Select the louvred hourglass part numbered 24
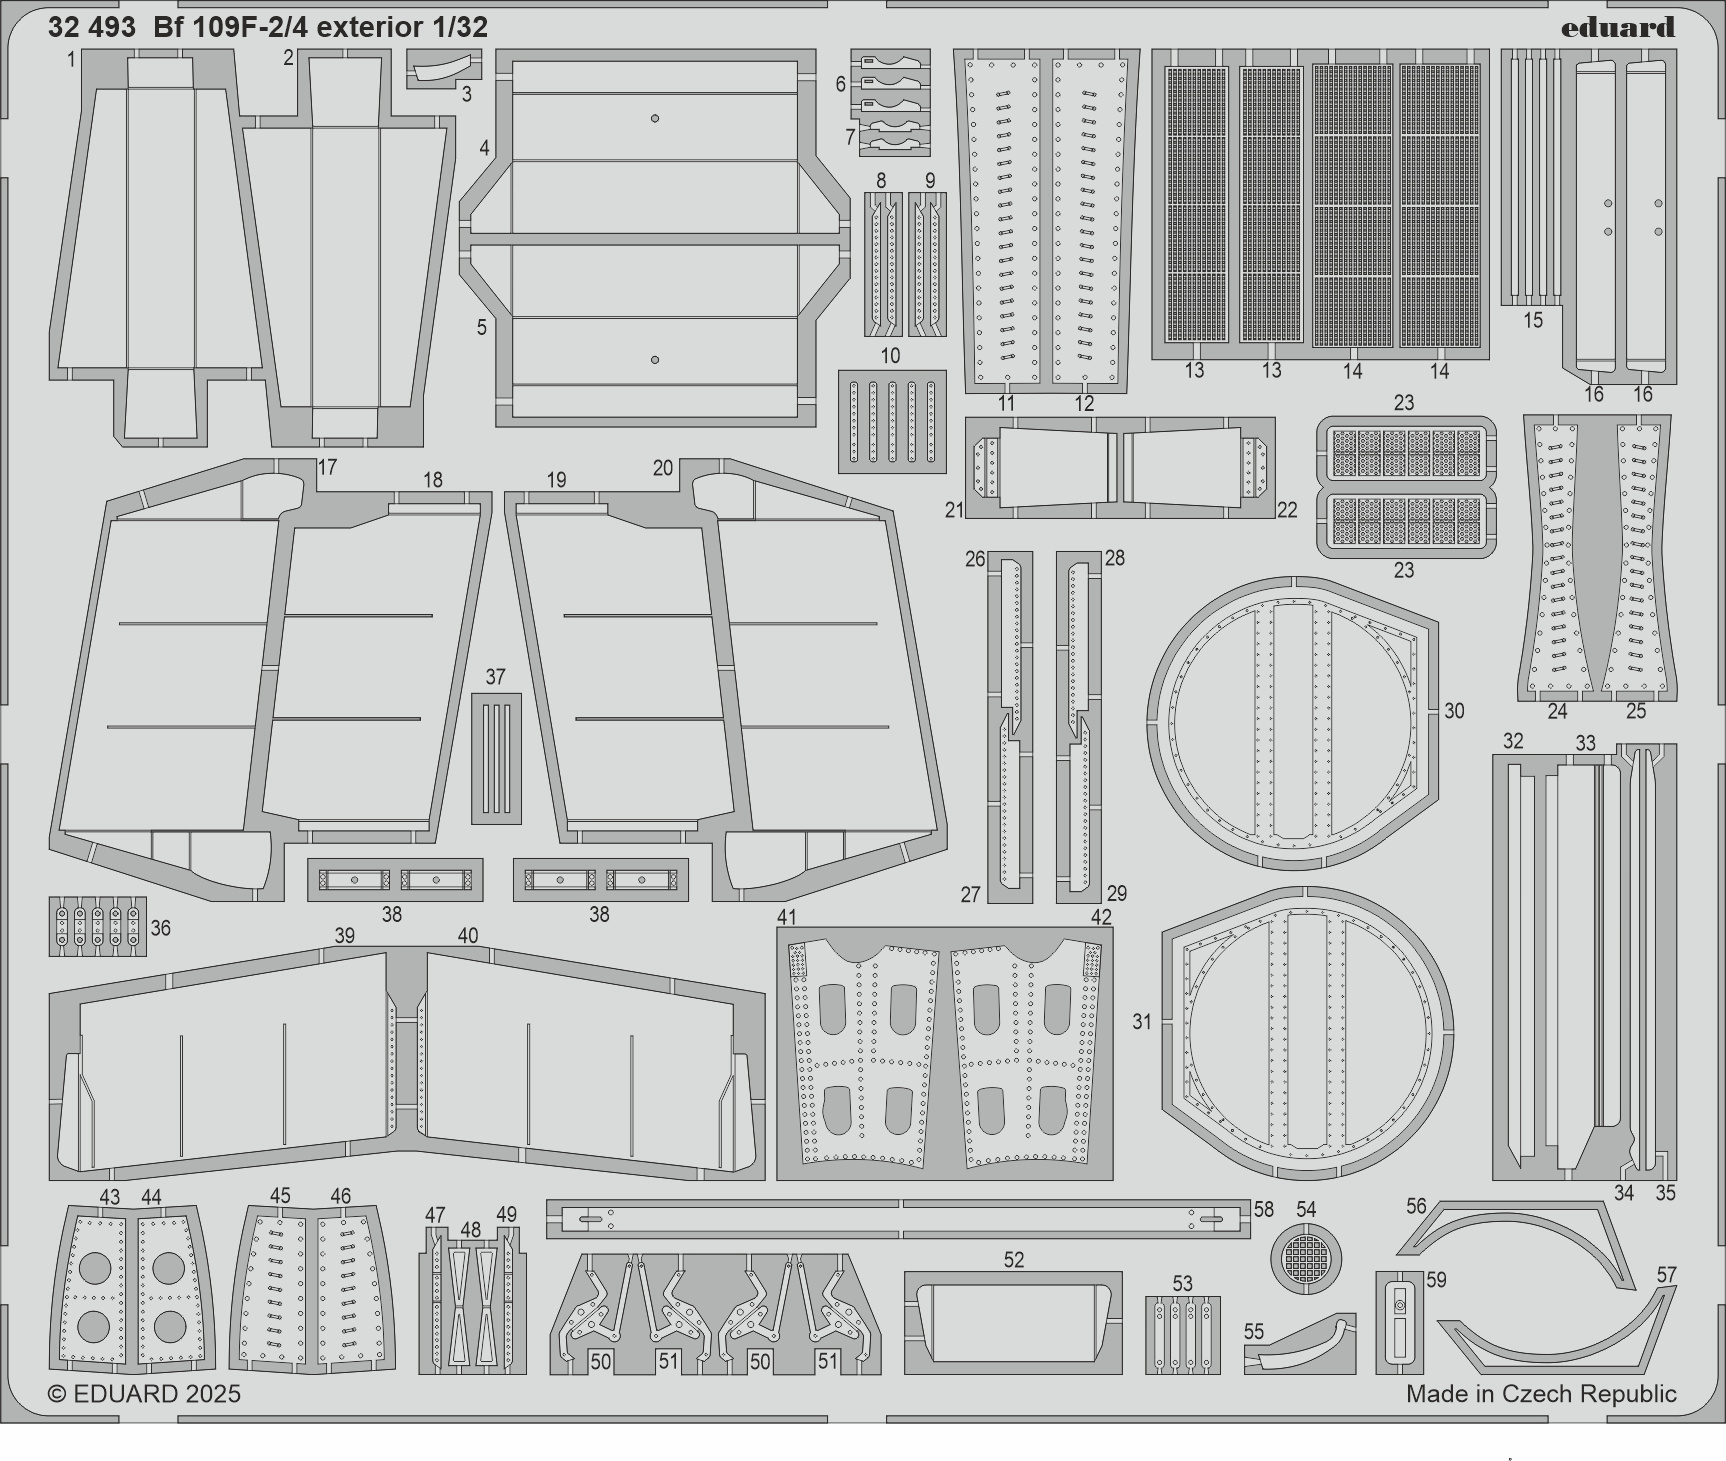1726x1461 pixels. [1560, 557]
